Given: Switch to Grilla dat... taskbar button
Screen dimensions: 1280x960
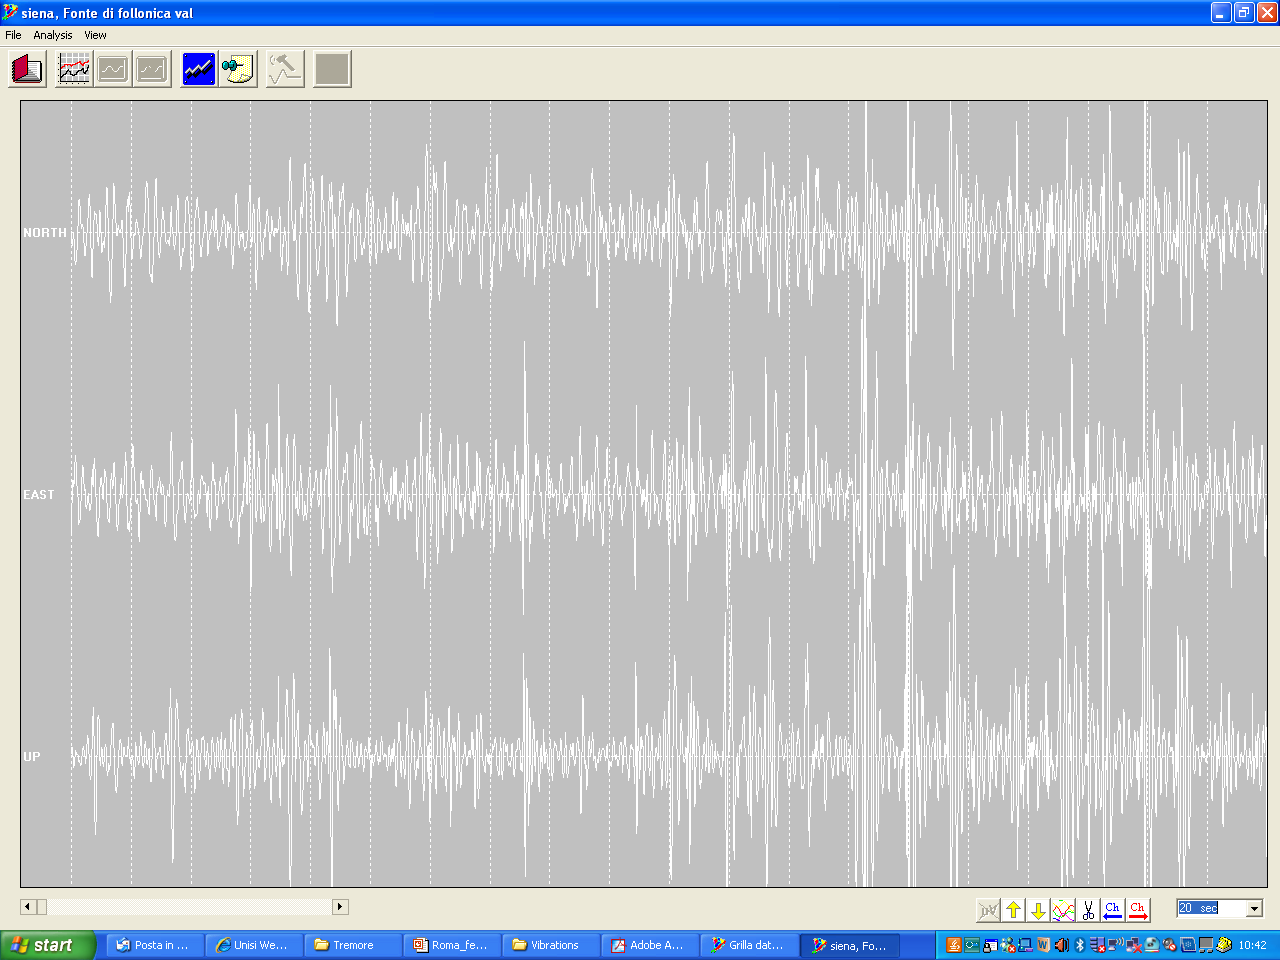Looking at the screenshot, I should point(749,945).
